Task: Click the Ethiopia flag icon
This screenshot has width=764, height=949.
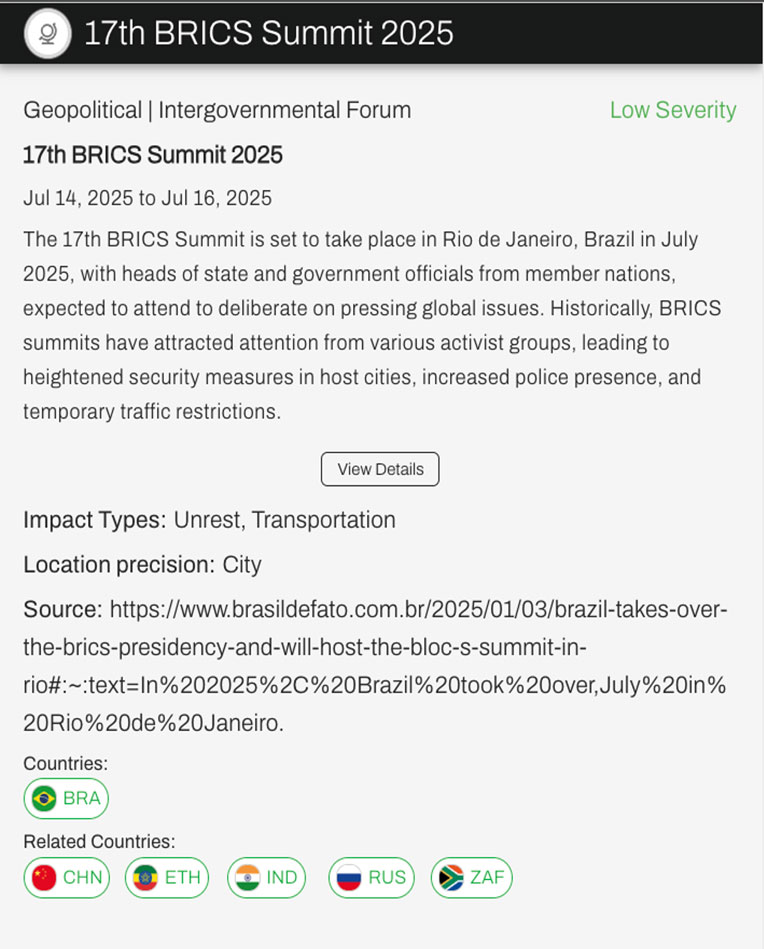Action: tap(146, 877)
